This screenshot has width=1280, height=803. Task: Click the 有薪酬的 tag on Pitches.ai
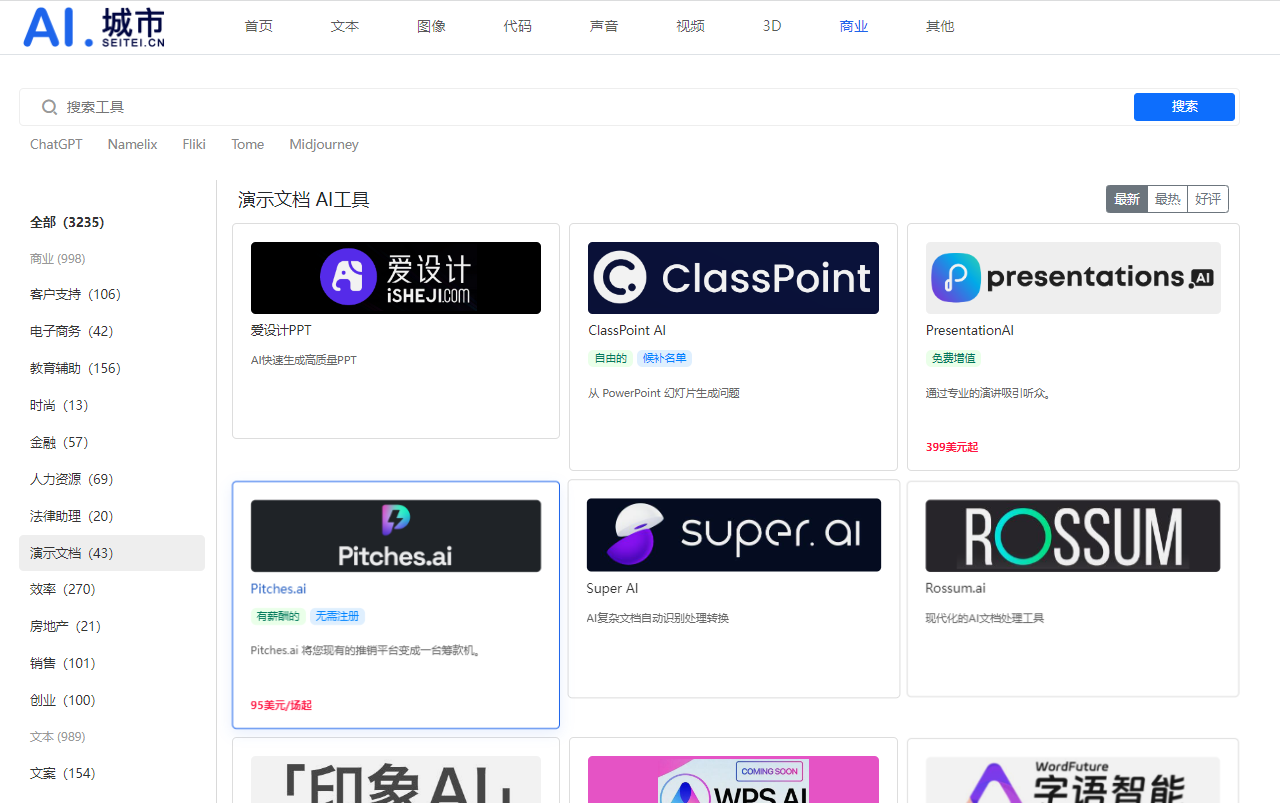point(278,616)
